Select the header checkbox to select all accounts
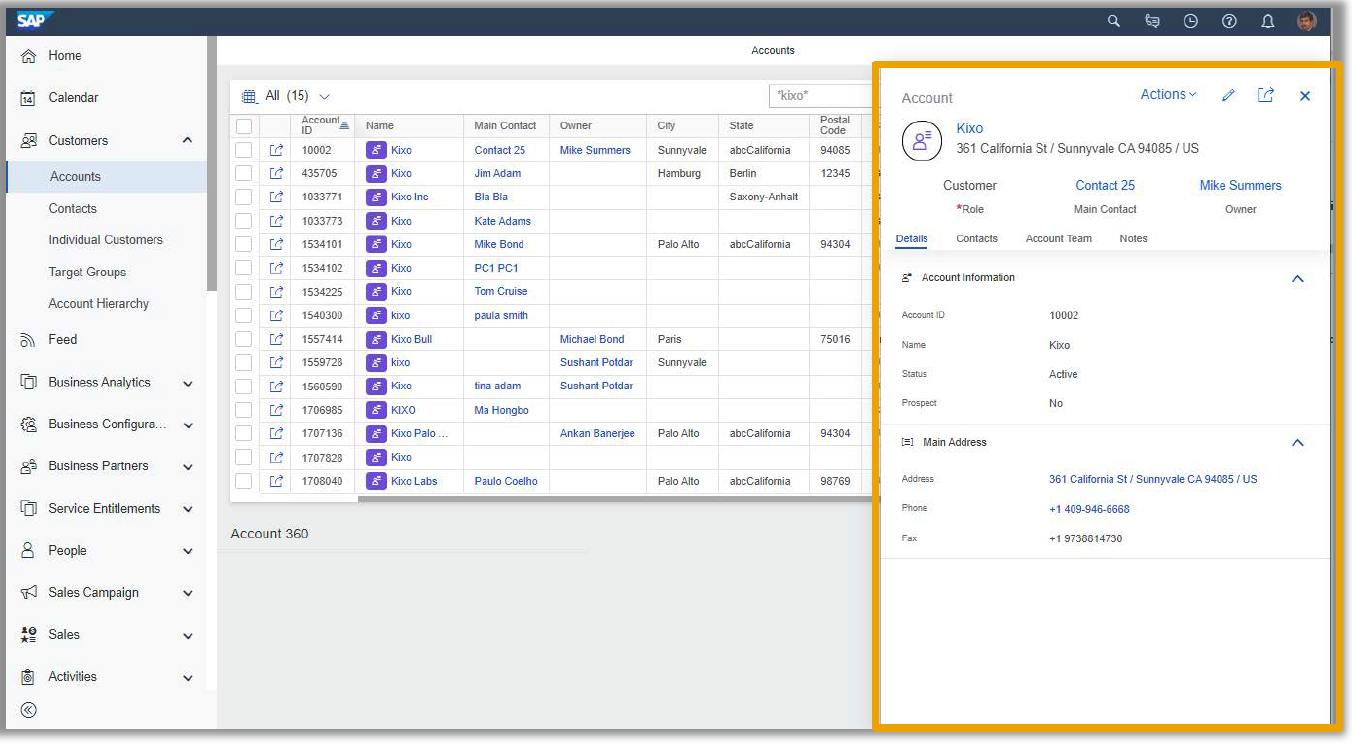 click(243, 125)
